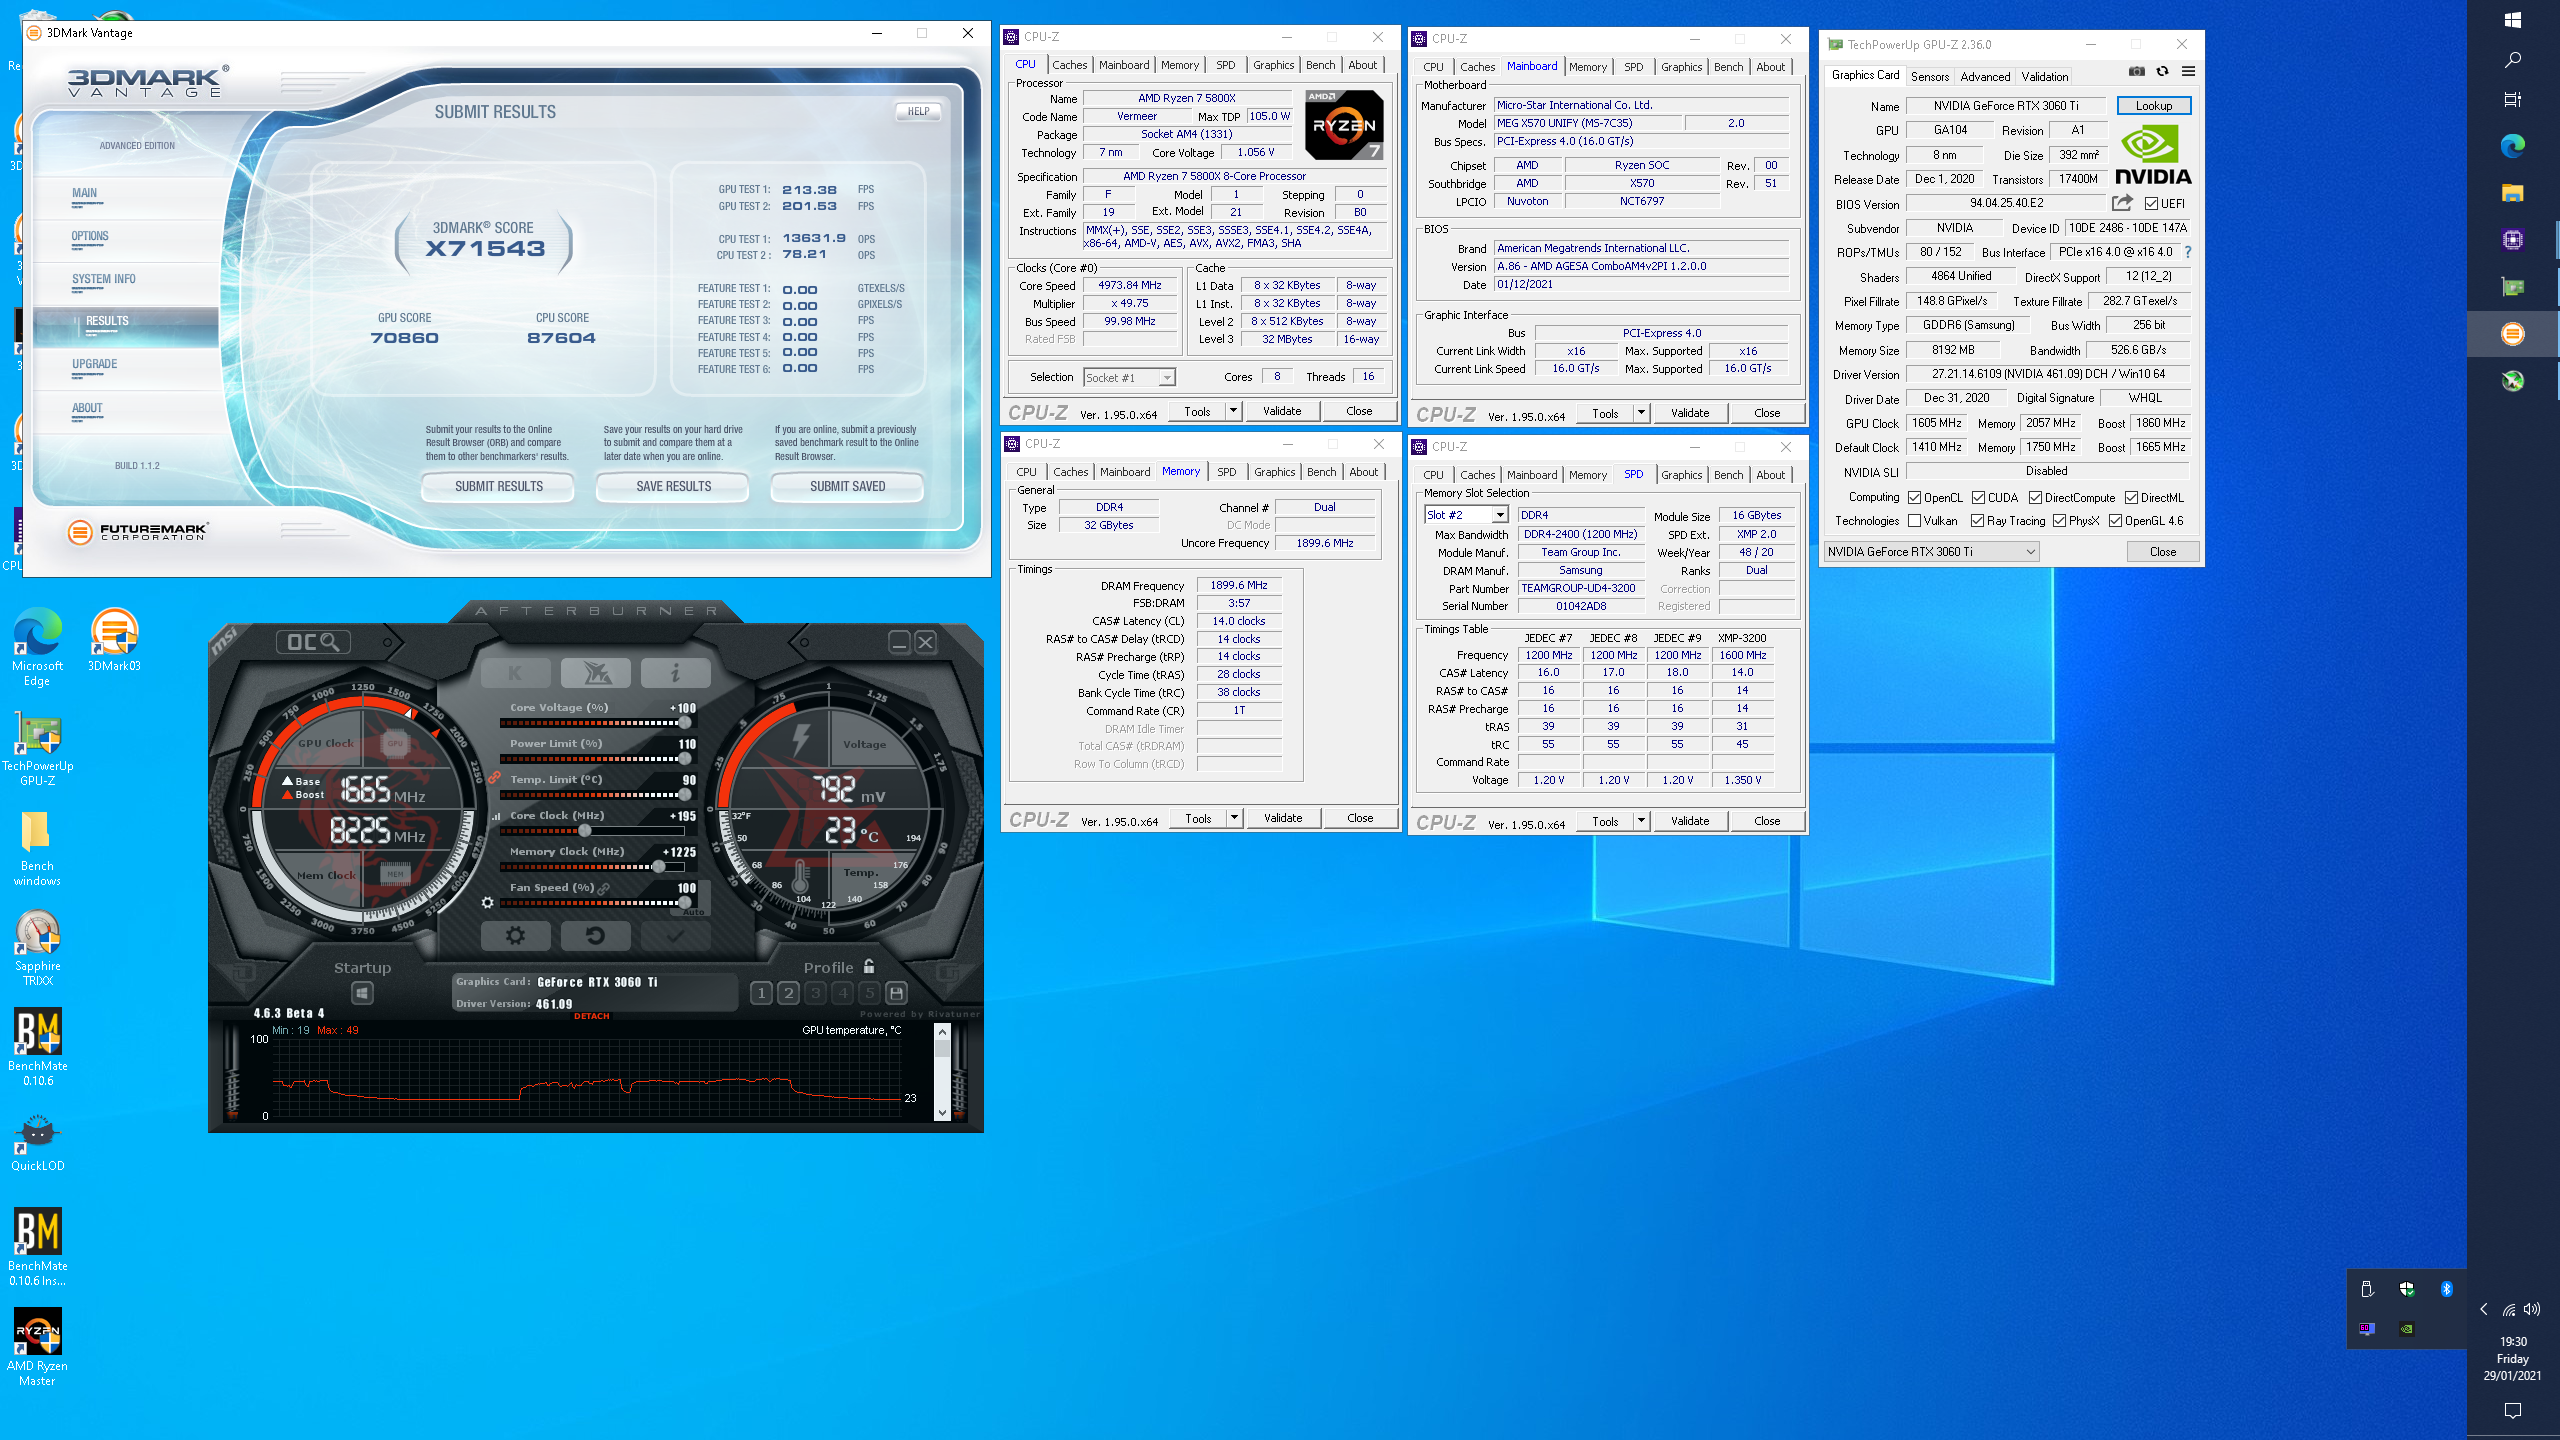Click the volume icon in the system tray
2560x1440 pixels.
pos(2531,1309)
